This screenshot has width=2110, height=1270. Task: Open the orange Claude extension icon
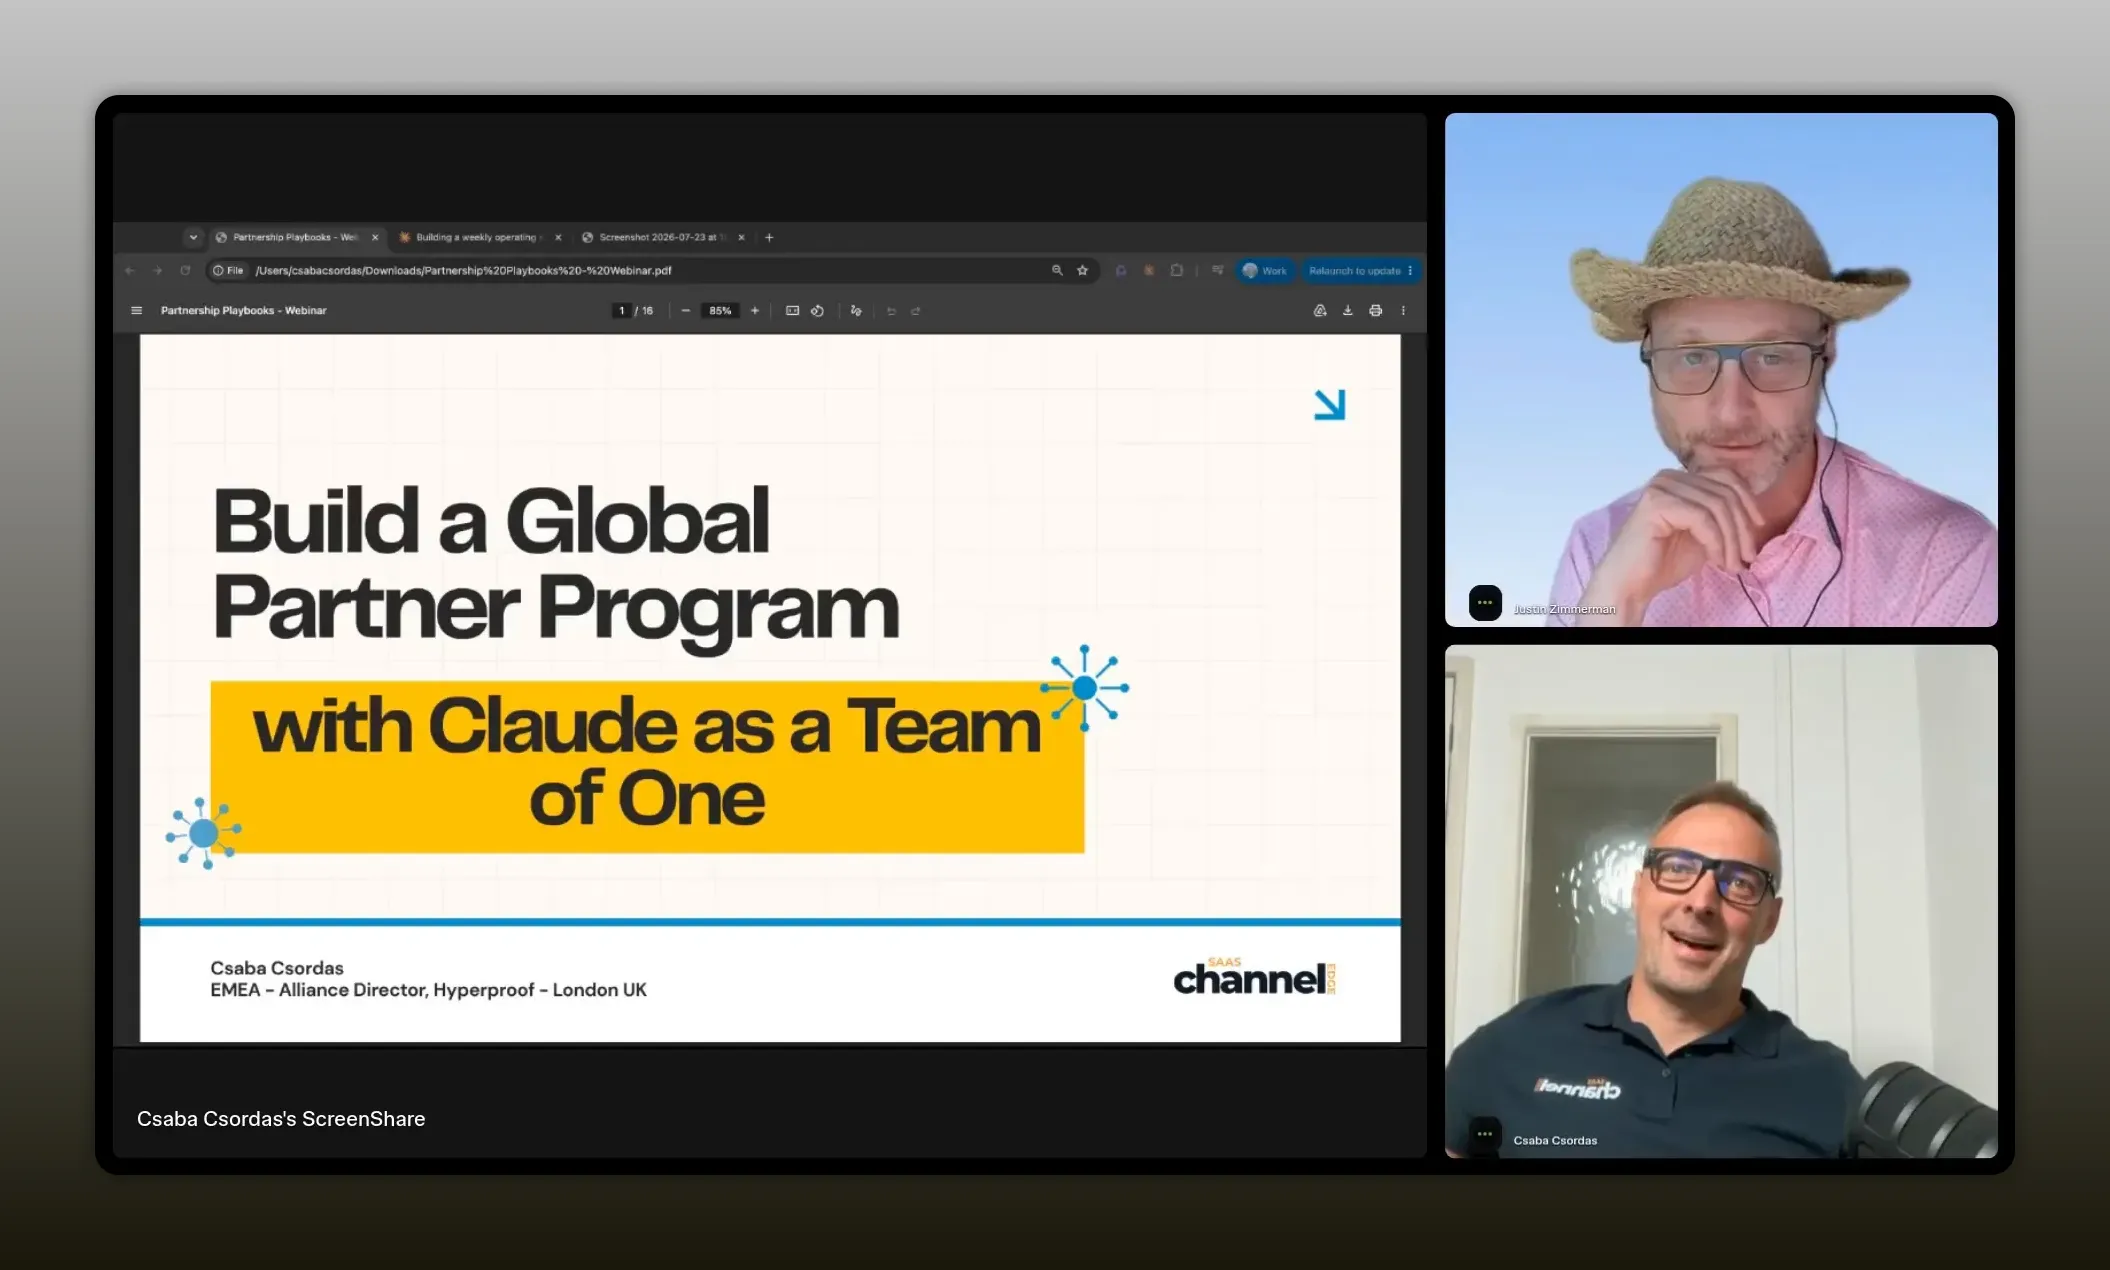click(x=1149, y=270)
